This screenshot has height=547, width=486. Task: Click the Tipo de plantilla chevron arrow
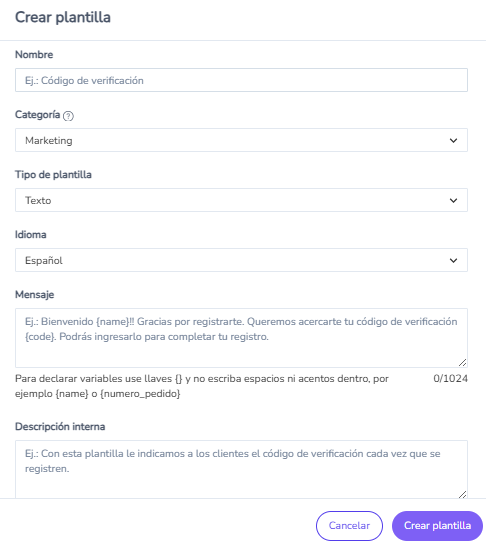[x=453, y=201]
